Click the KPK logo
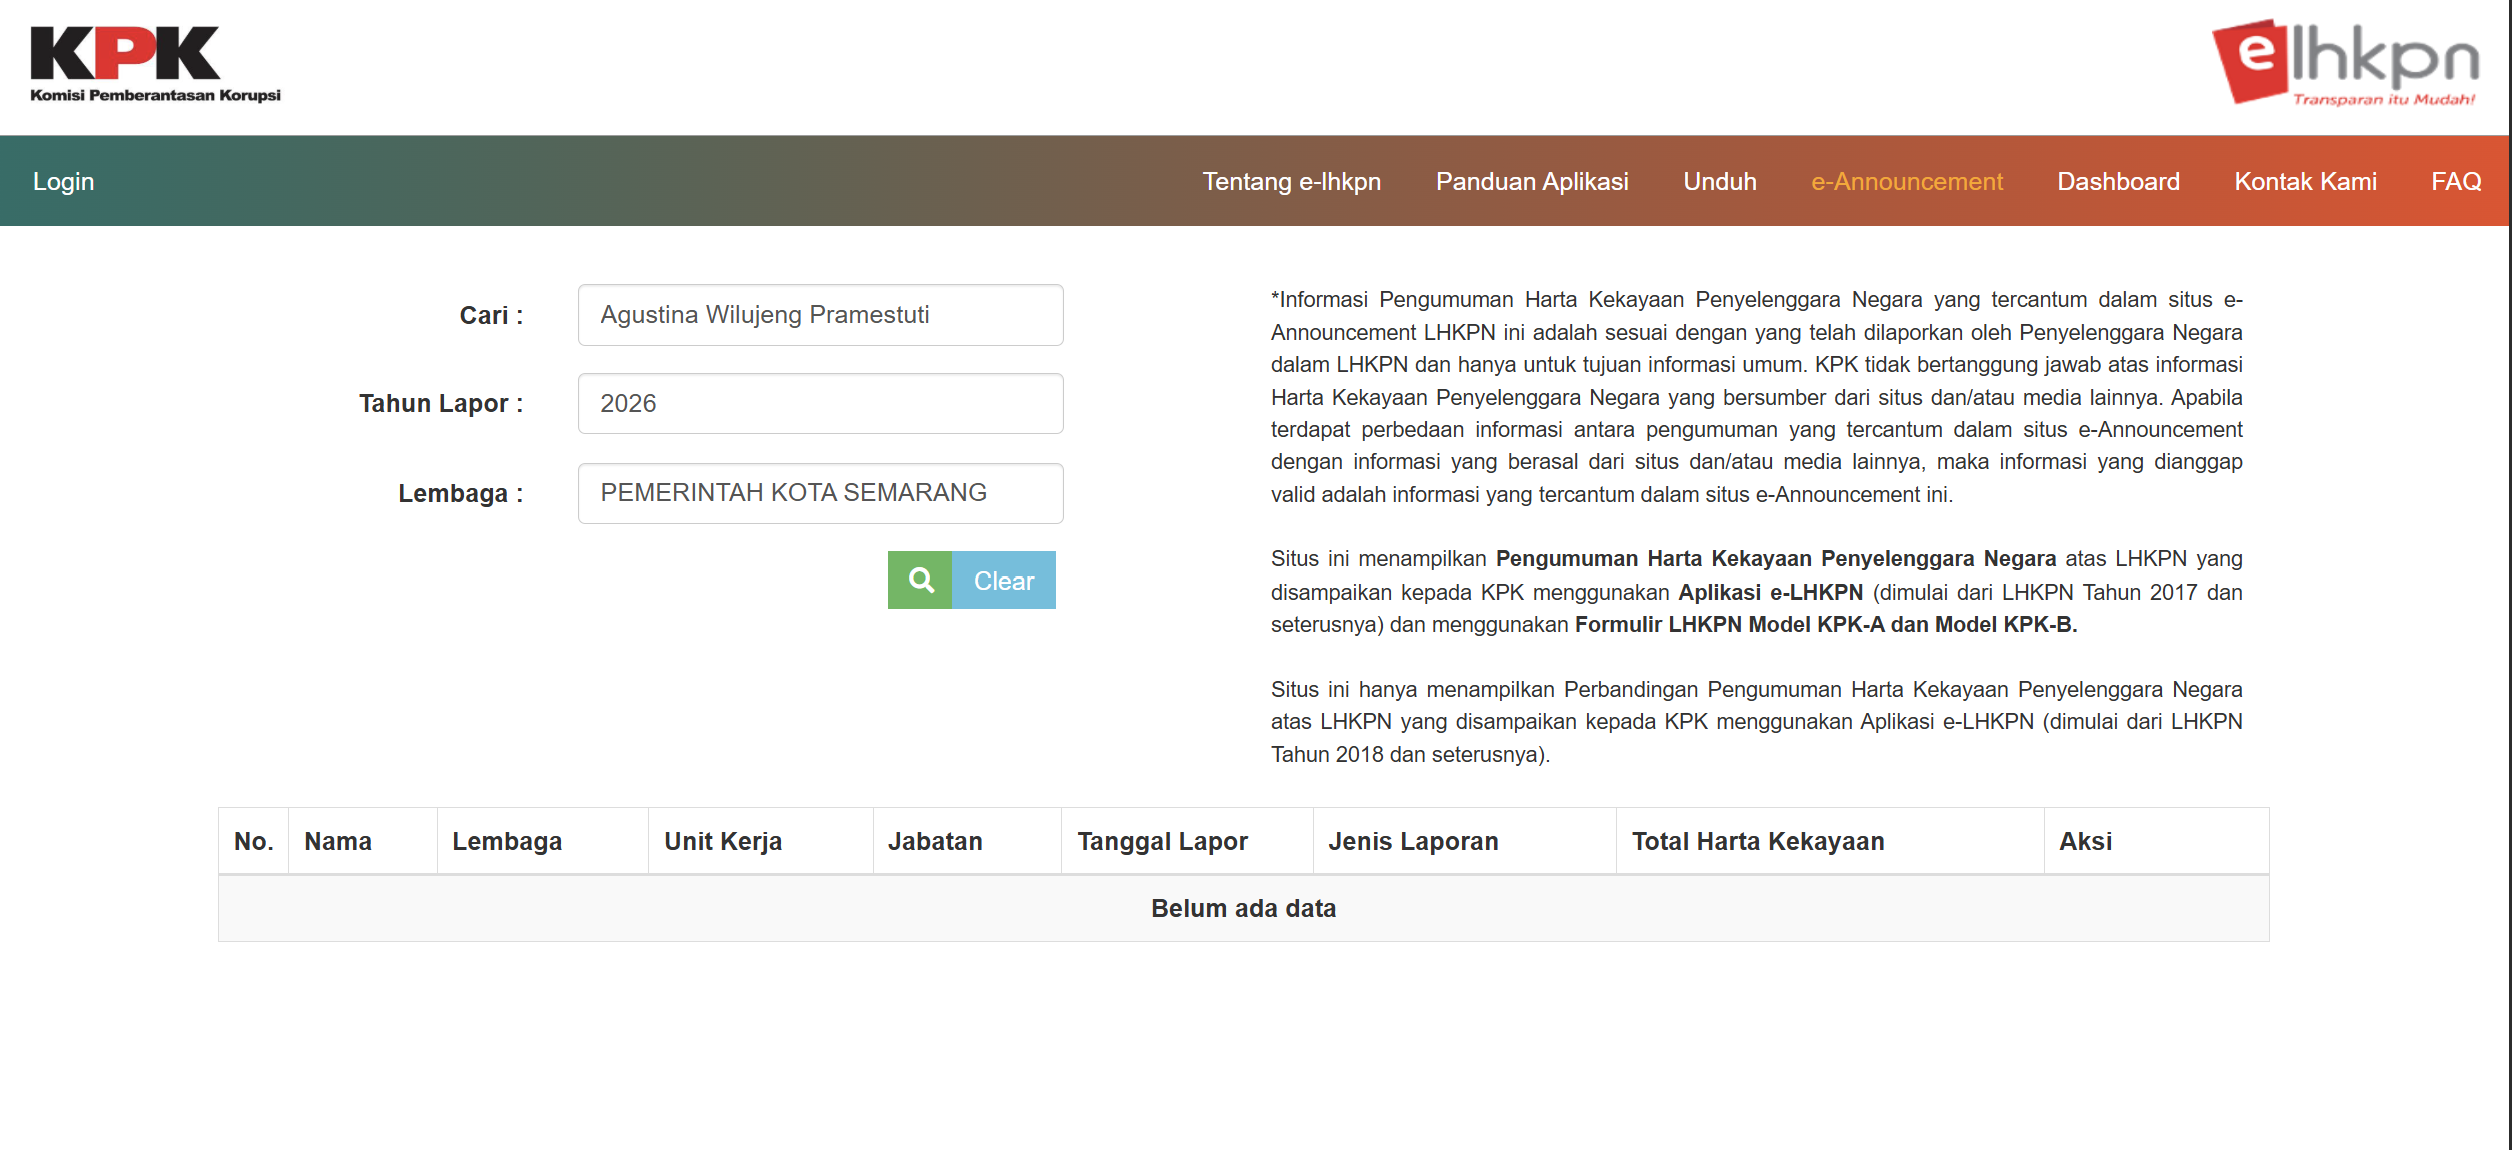This screenshot has width=2512, height=1150. [x=155, y=65]
